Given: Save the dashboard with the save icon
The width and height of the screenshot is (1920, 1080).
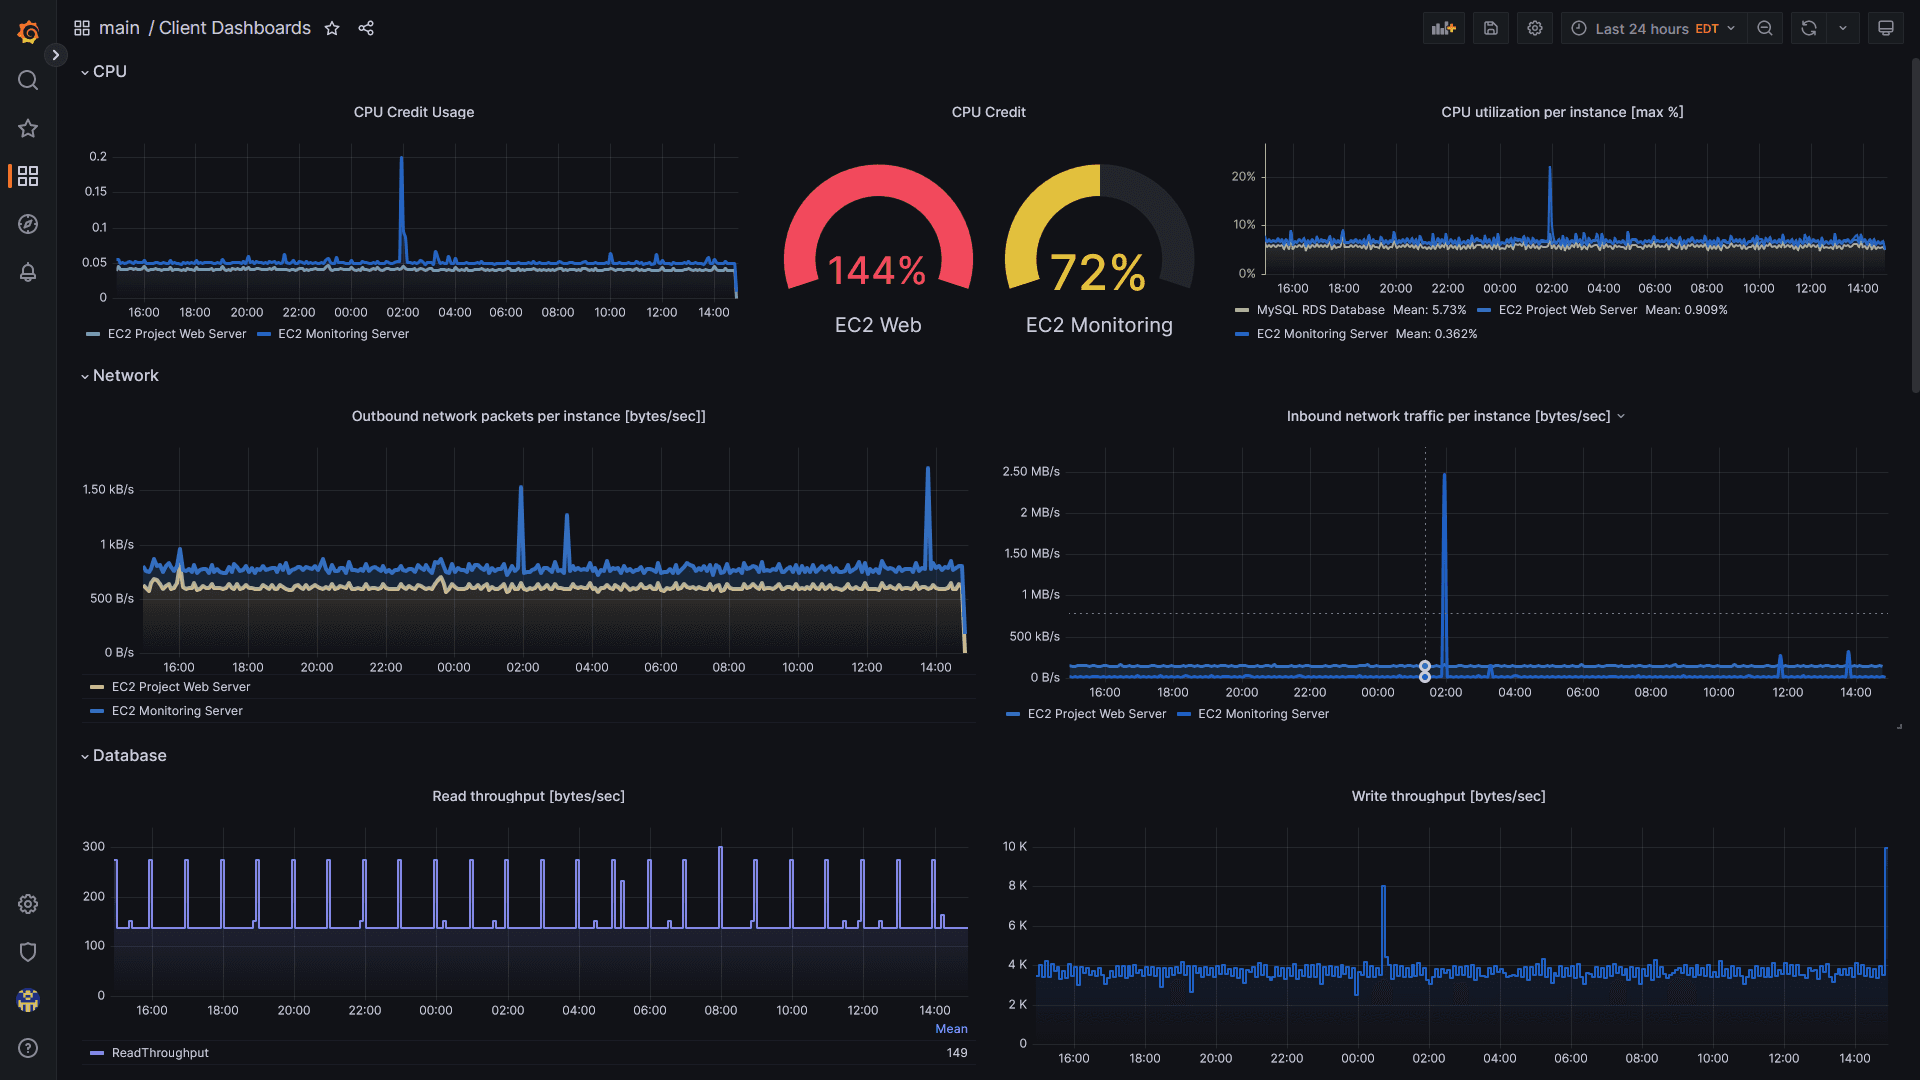Looking at the screenshot, I should tap(1491, 28).
